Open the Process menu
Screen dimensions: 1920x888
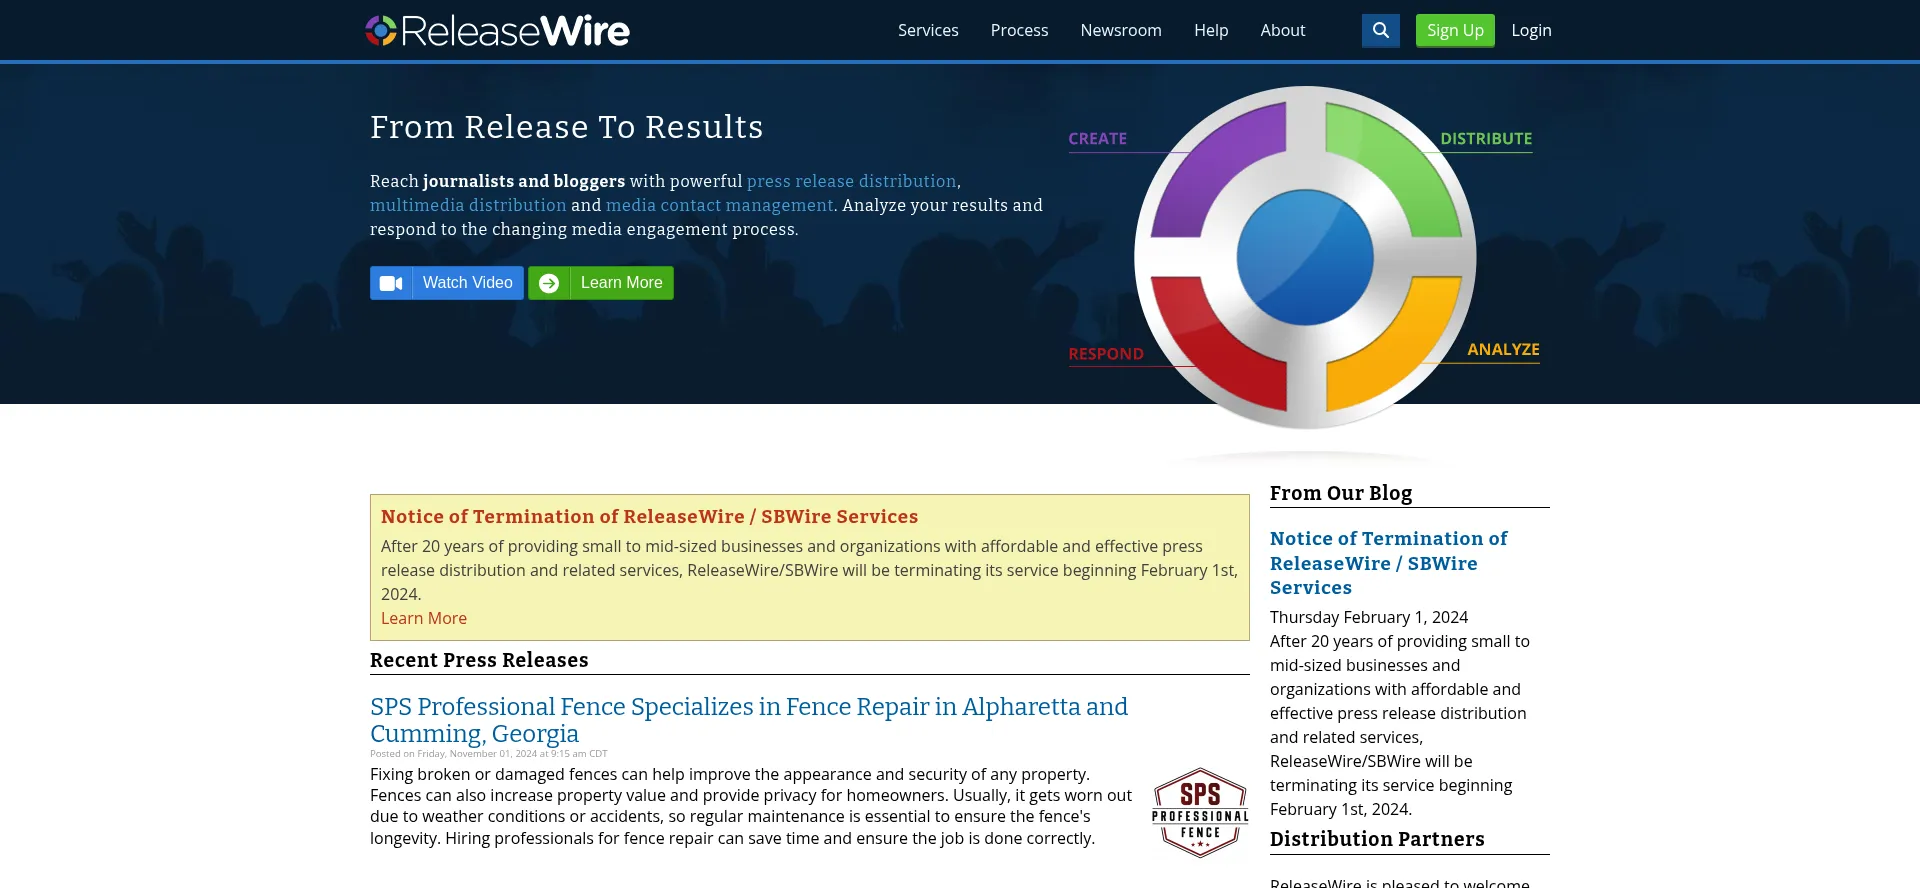(1019, 30)
